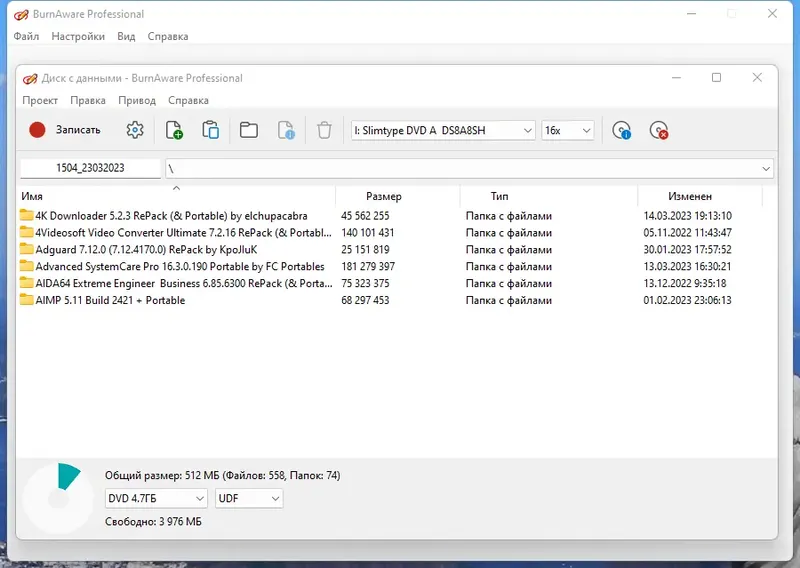800x568 pixels.
Task: Open the 16x burn speed dropdown
Action: tap(567, 130)
